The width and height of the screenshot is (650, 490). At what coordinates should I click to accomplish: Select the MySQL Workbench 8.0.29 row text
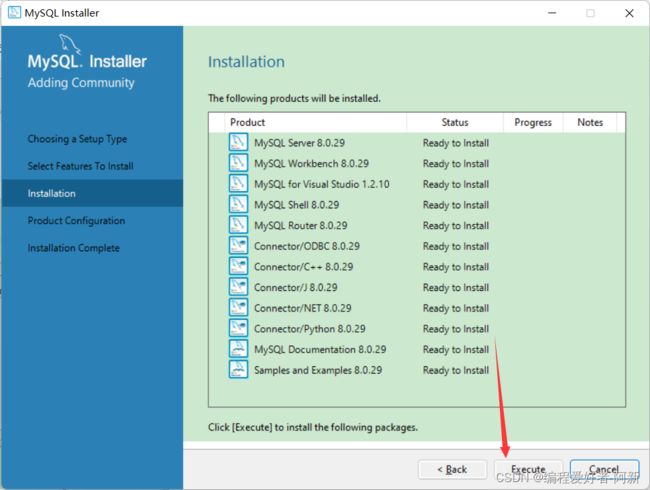coord(311,164)
